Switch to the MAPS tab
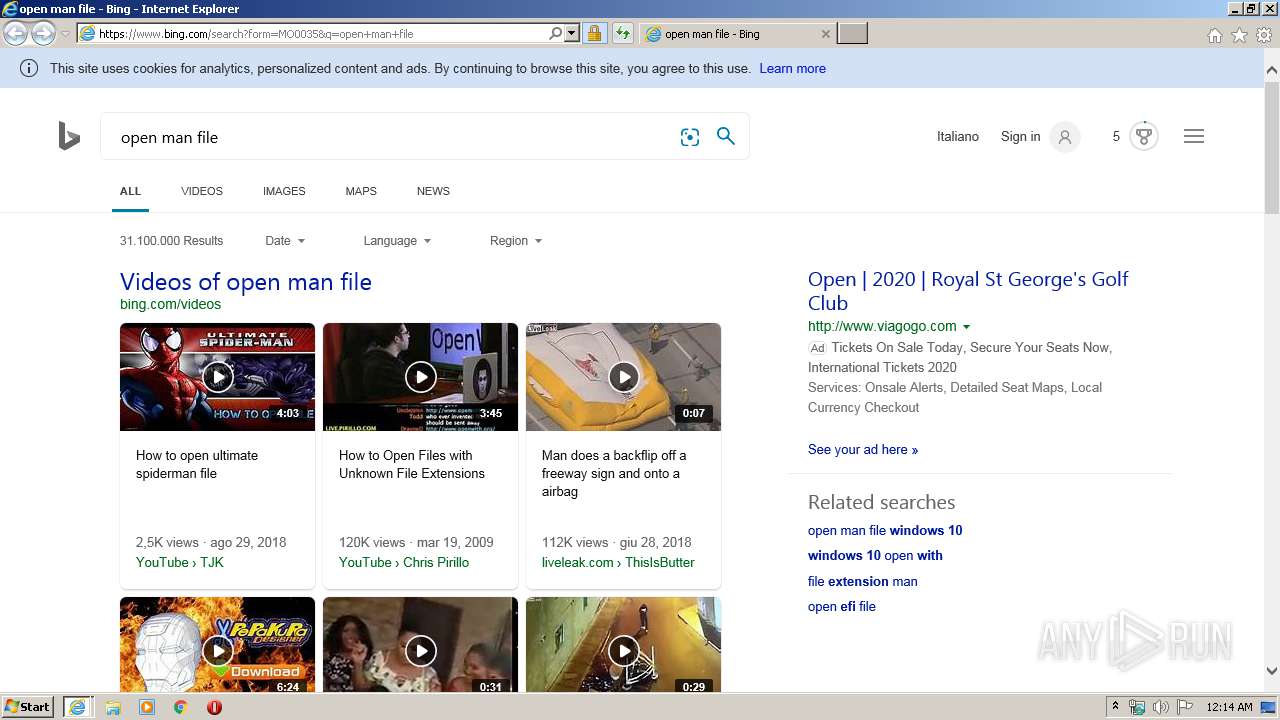Viewport: 1280px width, 720px height. coord(361,191)
